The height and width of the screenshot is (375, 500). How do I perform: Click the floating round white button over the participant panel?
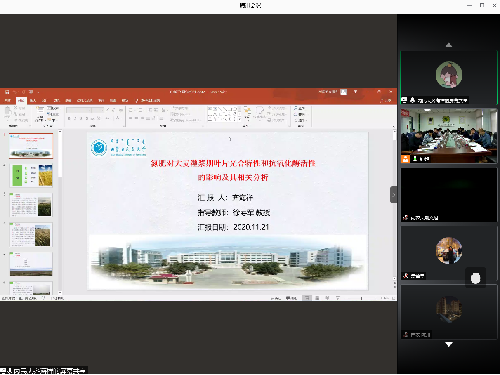click(475, 278)
